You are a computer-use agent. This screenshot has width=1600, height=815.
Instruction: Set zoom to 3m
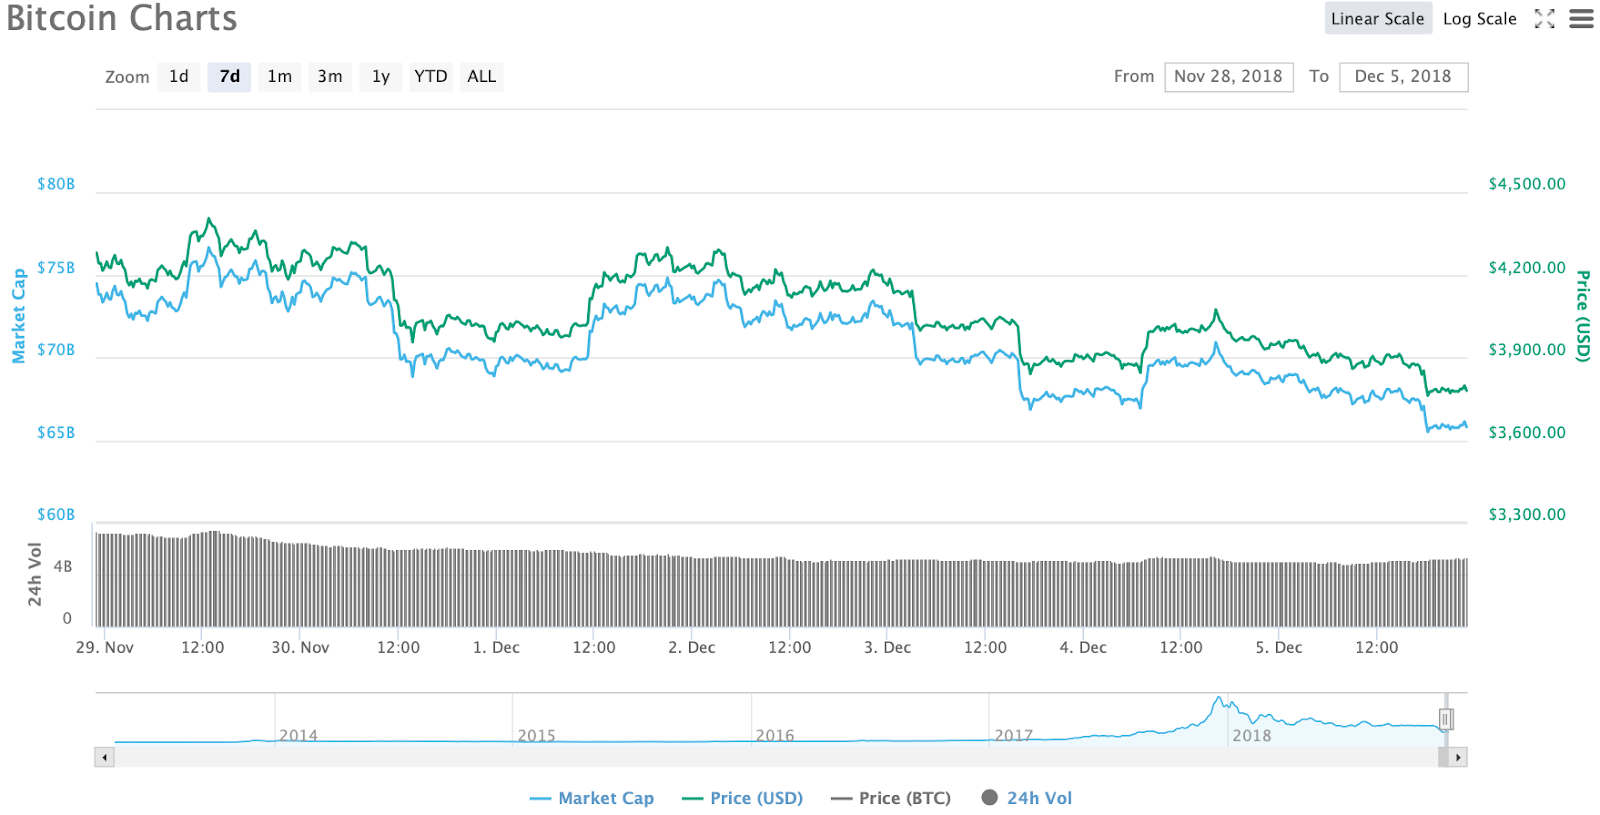(x=330, y=77)
